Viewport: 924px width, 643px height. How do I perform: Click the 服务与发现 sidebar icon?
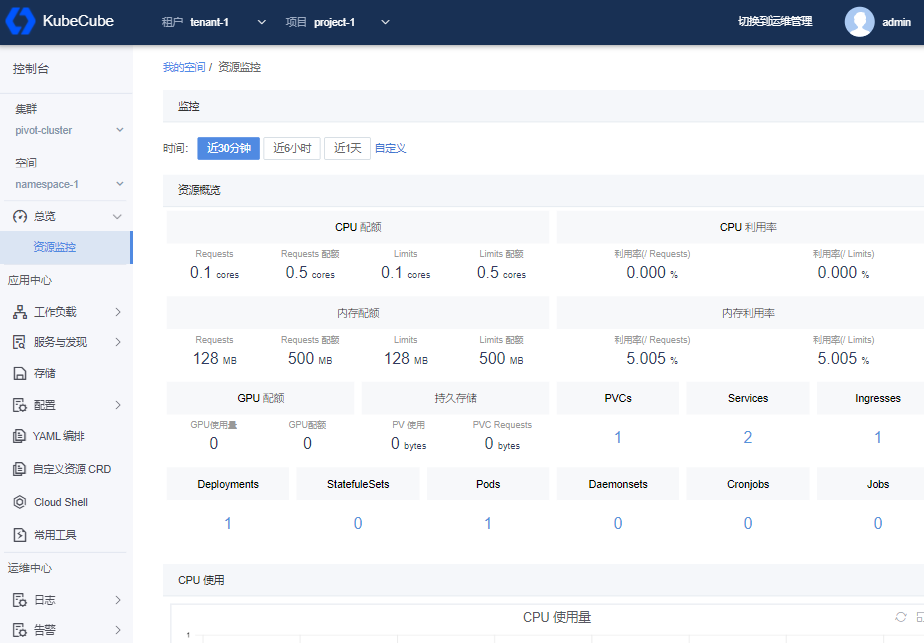point(20,342)
